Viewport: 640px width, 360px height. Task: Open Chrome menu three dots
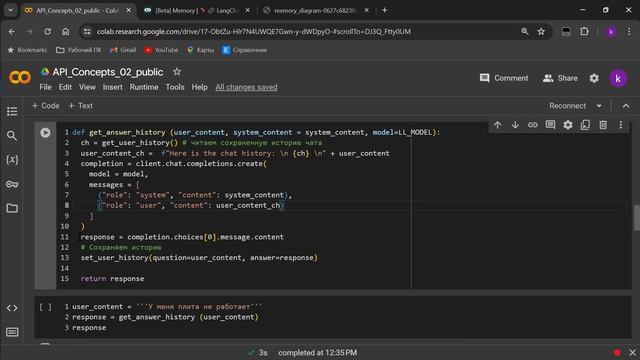tap(629, 31)
